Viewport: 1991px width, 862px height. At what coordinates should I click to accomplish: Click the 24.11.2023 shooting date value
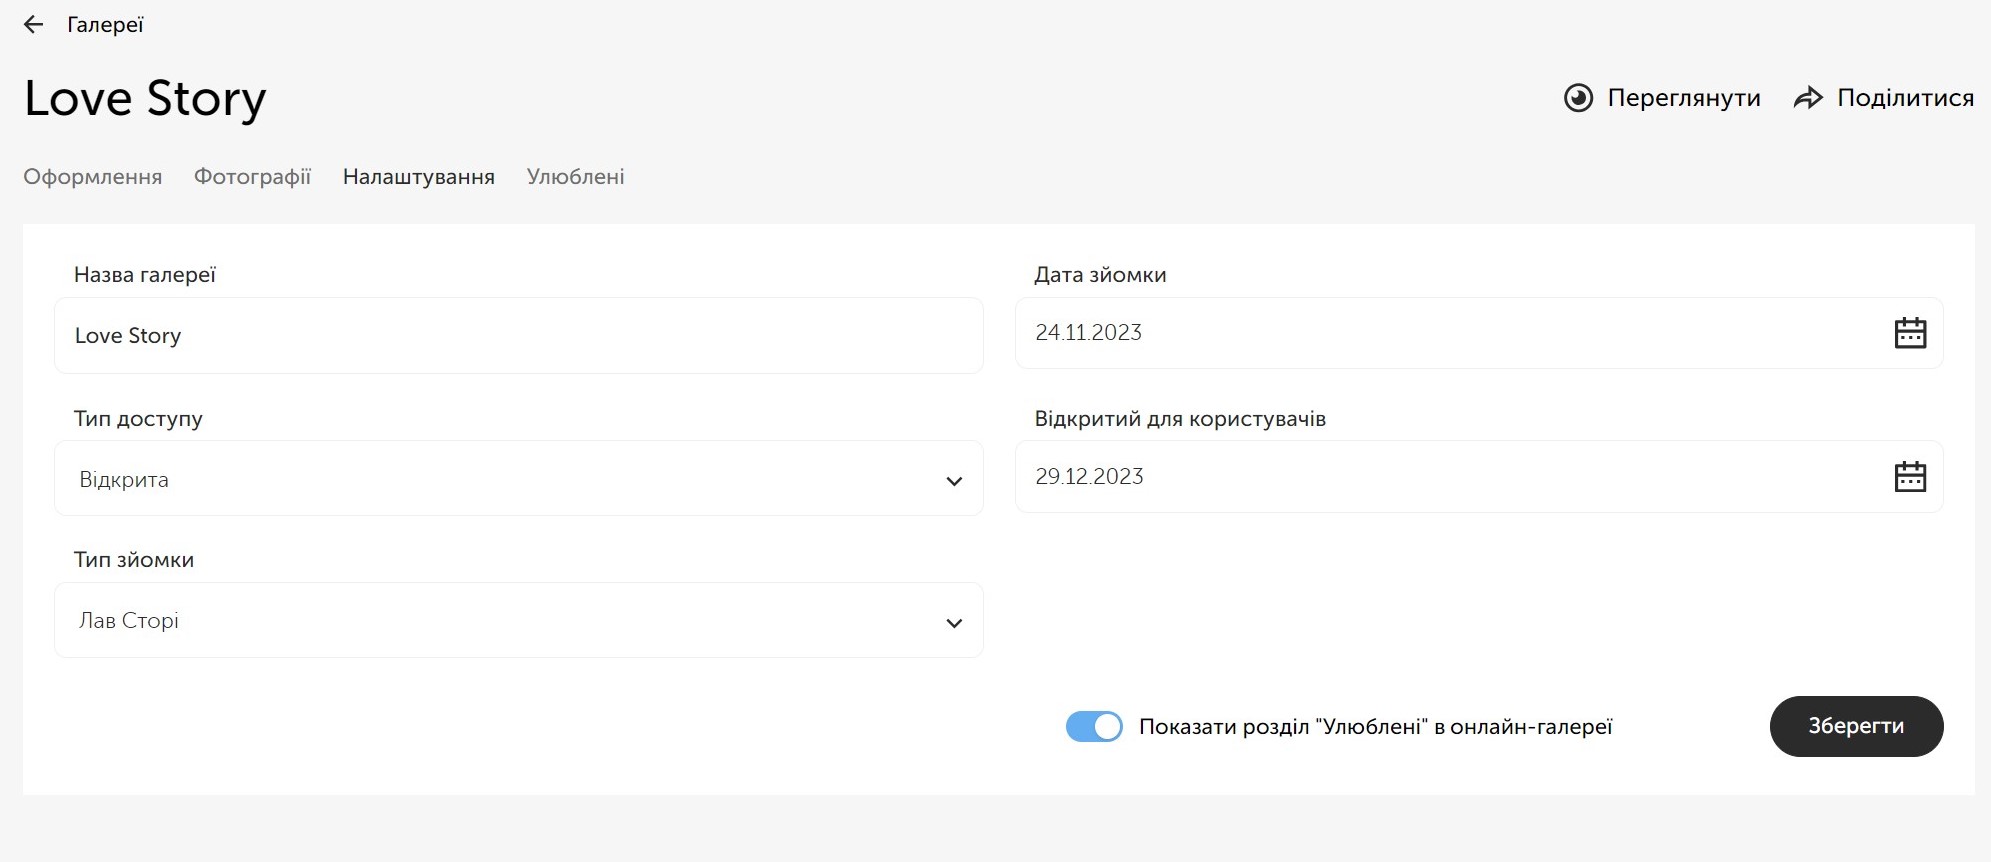[x=1088, y=333]
